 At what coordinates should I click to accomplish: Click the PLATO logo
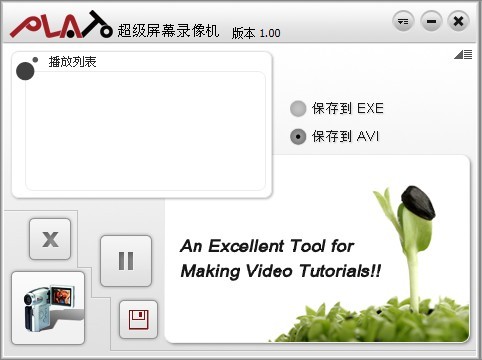pos(61,25)
